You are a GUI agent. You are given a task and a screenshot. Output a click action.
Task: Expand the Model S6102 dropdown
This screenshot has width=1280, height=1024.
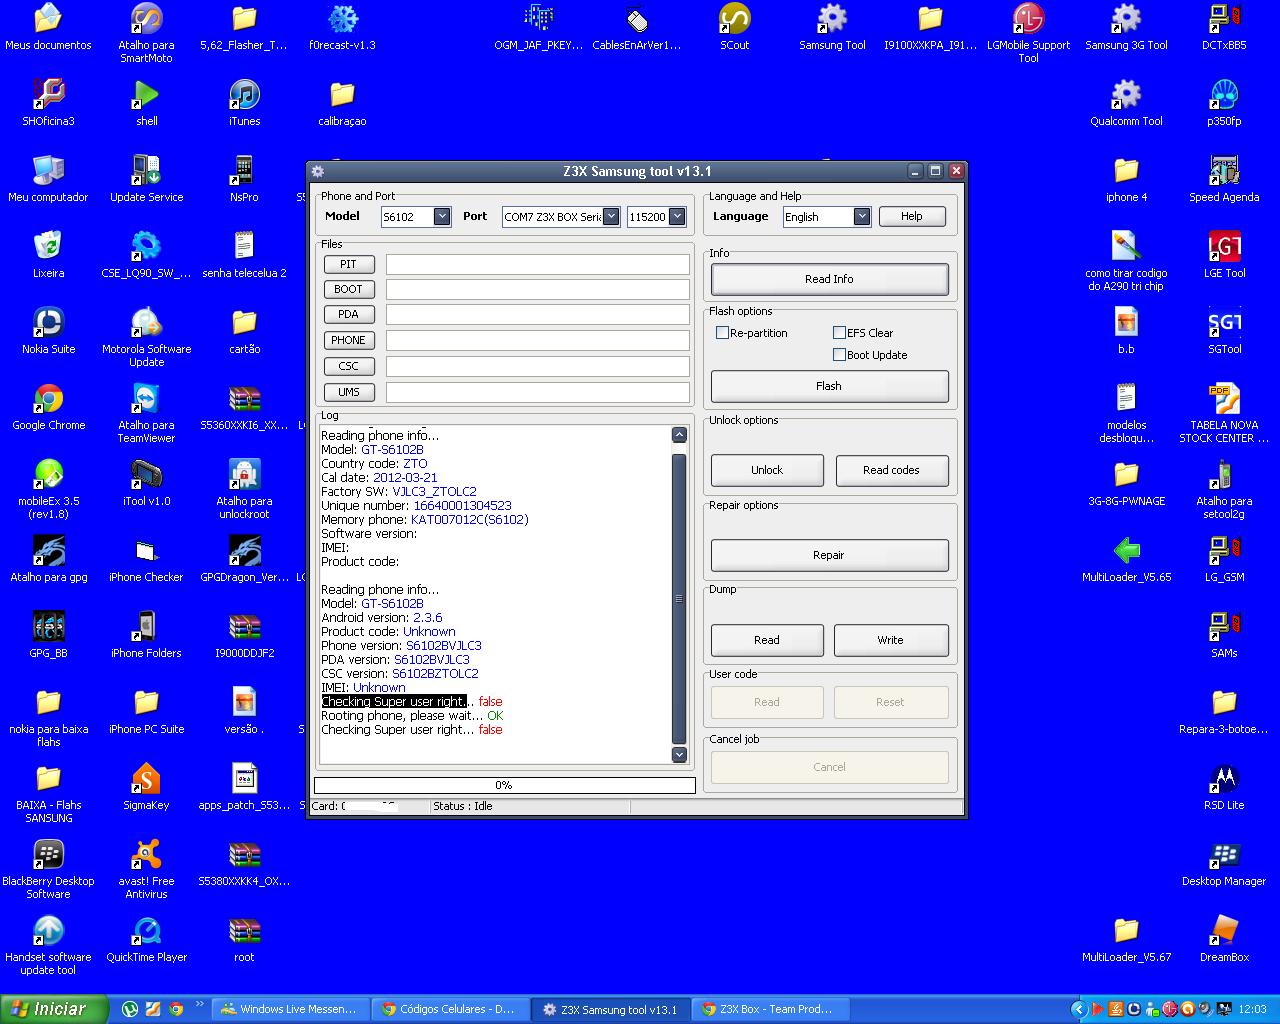[x=442, y=217]
